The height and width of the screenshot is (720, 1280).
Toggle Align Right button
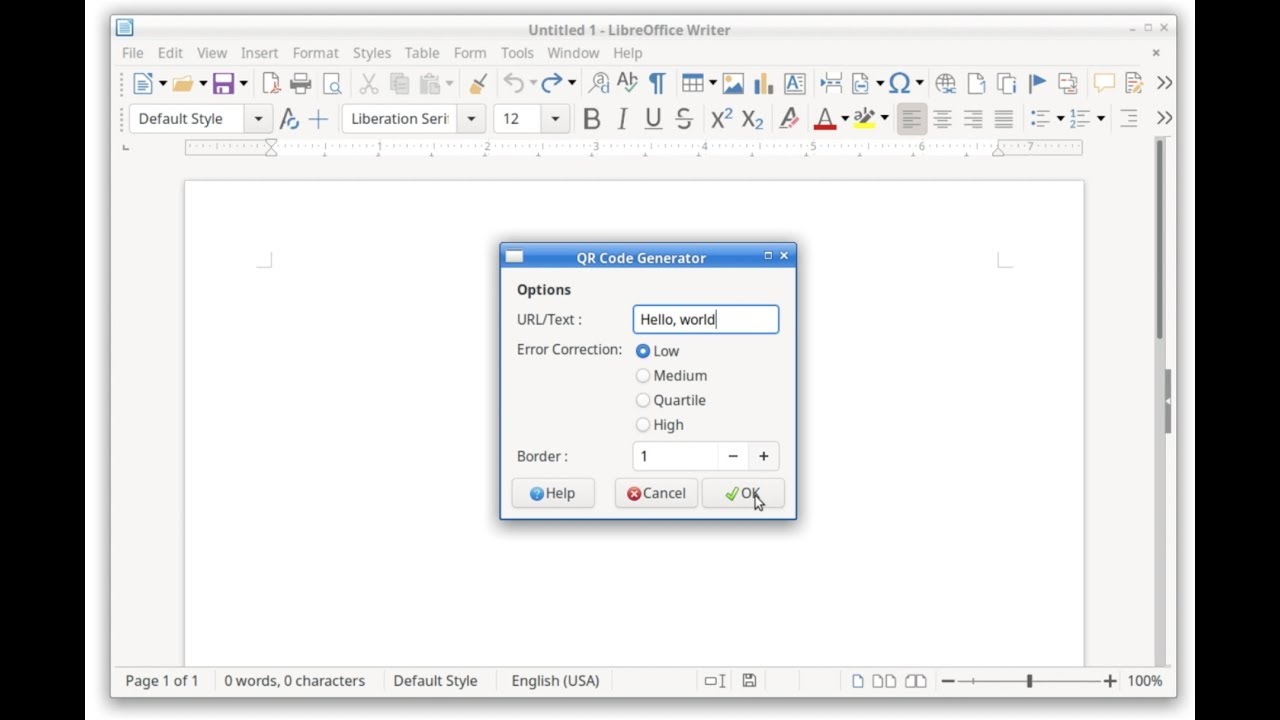click(973, 119)
